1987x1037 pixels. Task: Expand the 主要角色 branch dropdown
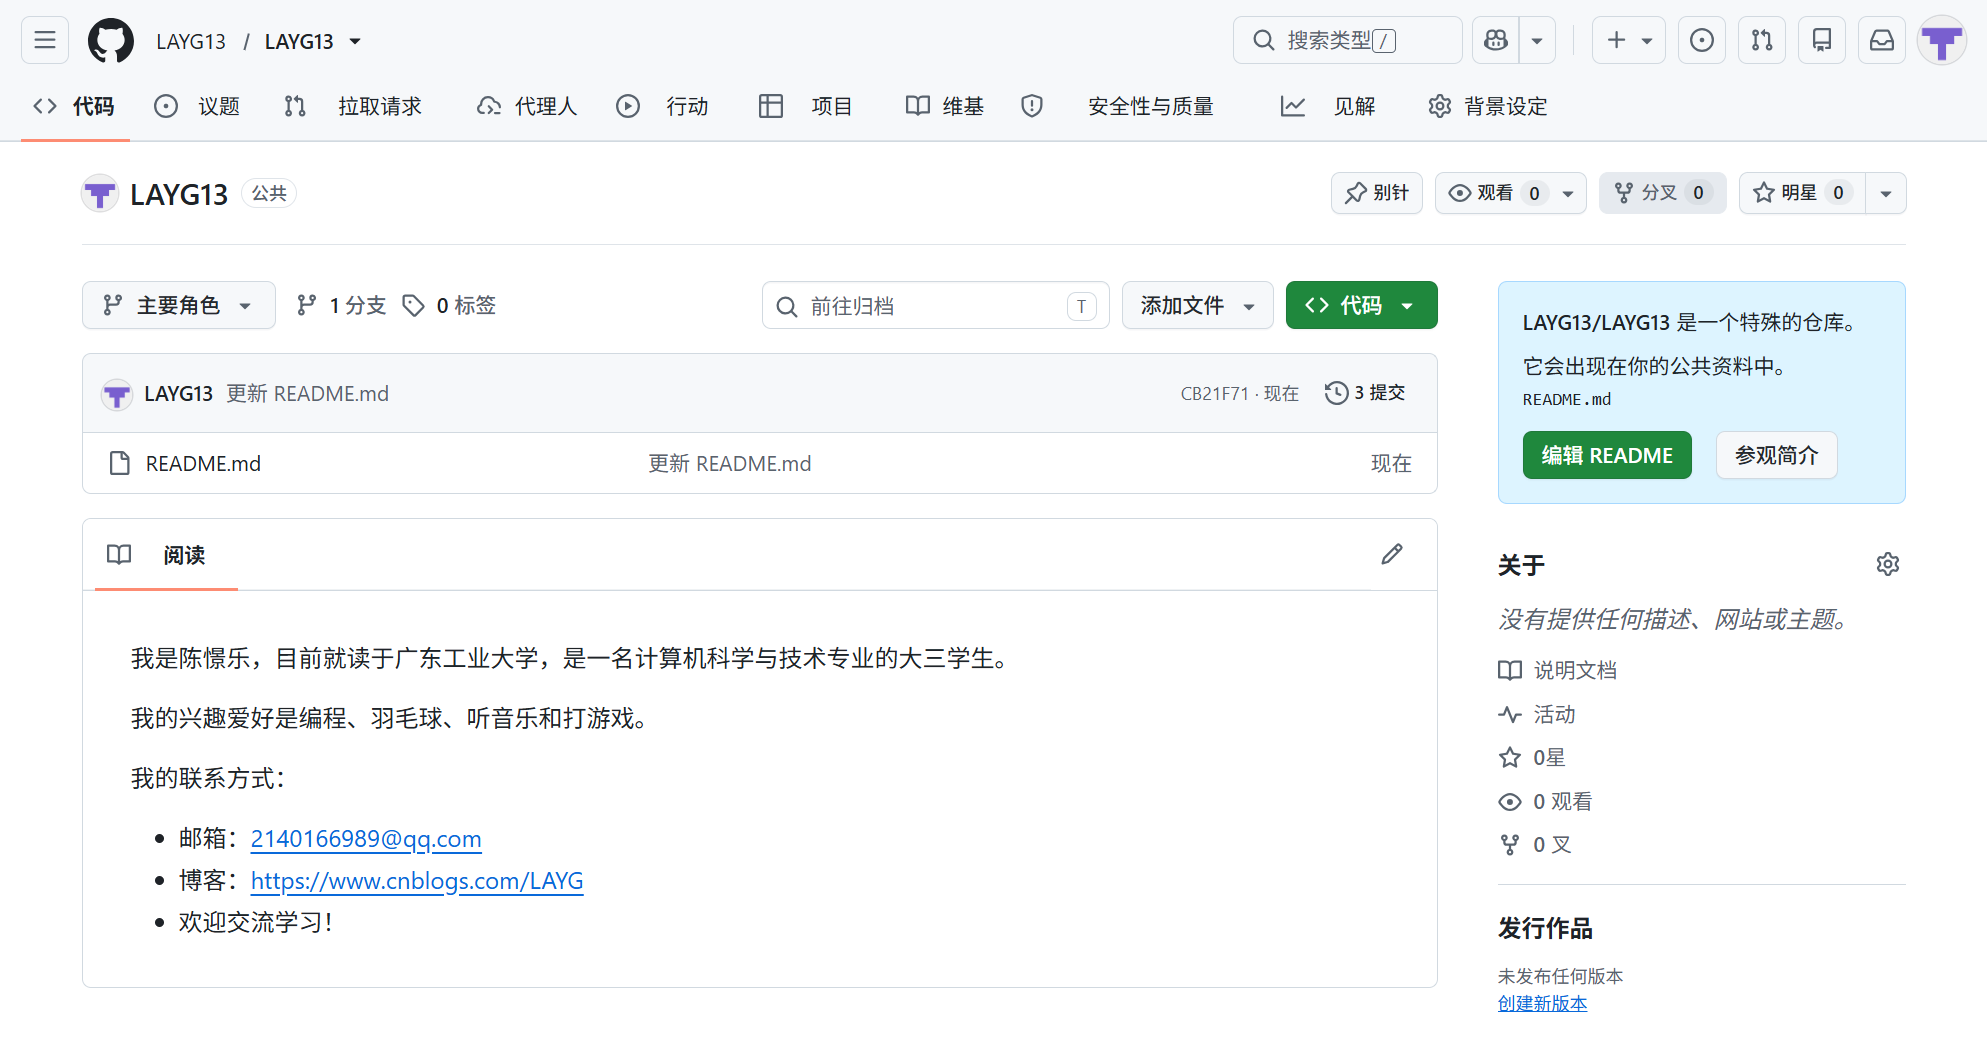(179, 305)
